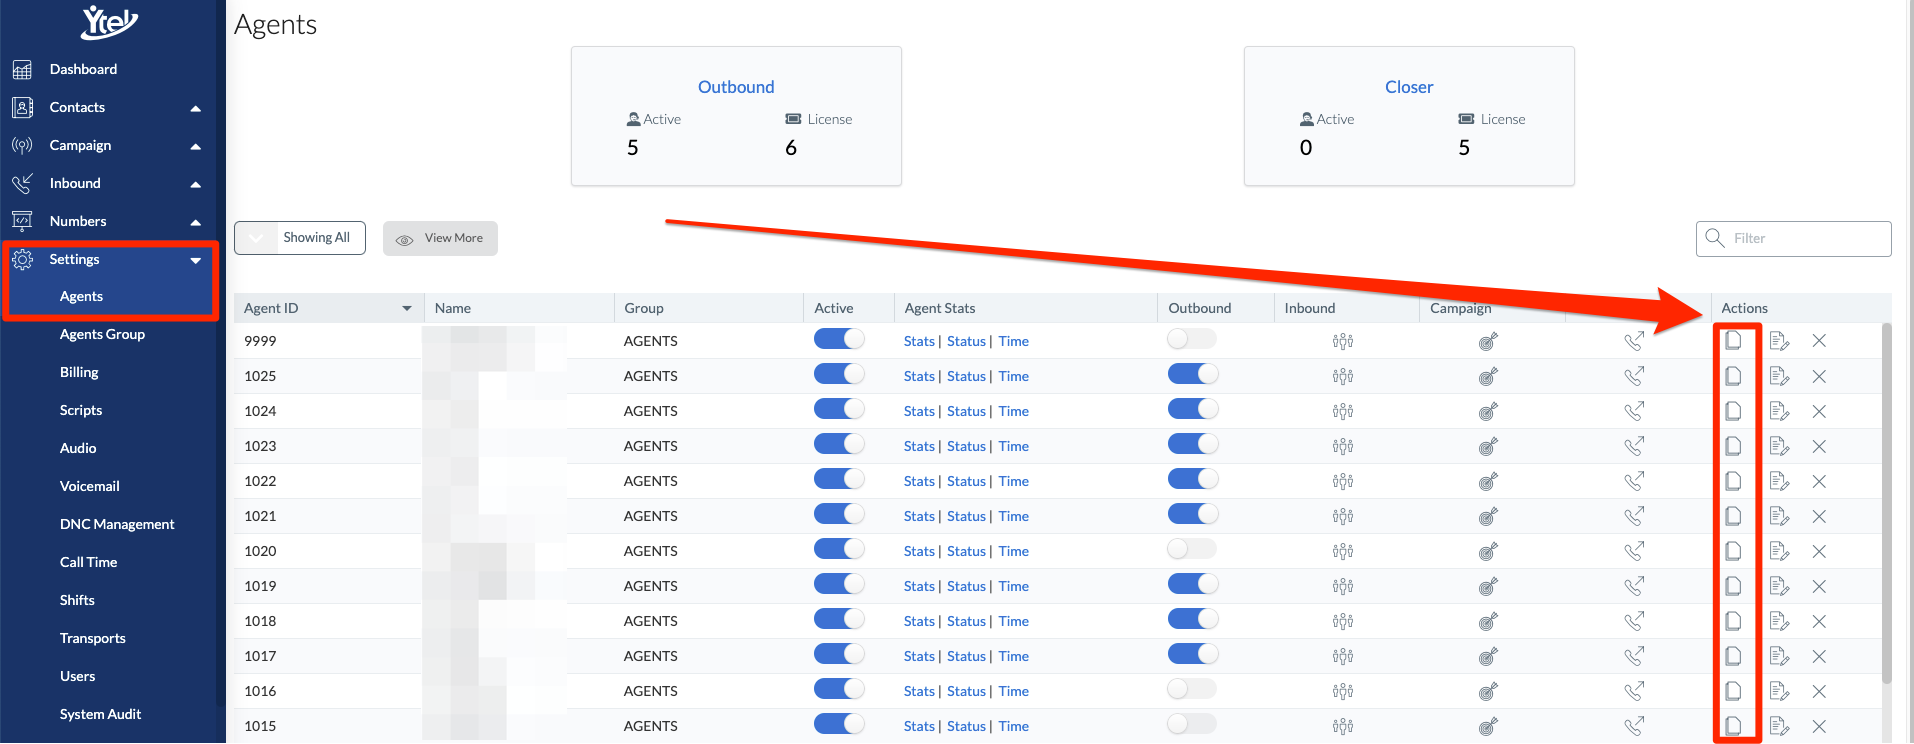1914x744 pixels.
Task: Click the Dashboard grid icon in sidebar
Action: pos(22,69)
